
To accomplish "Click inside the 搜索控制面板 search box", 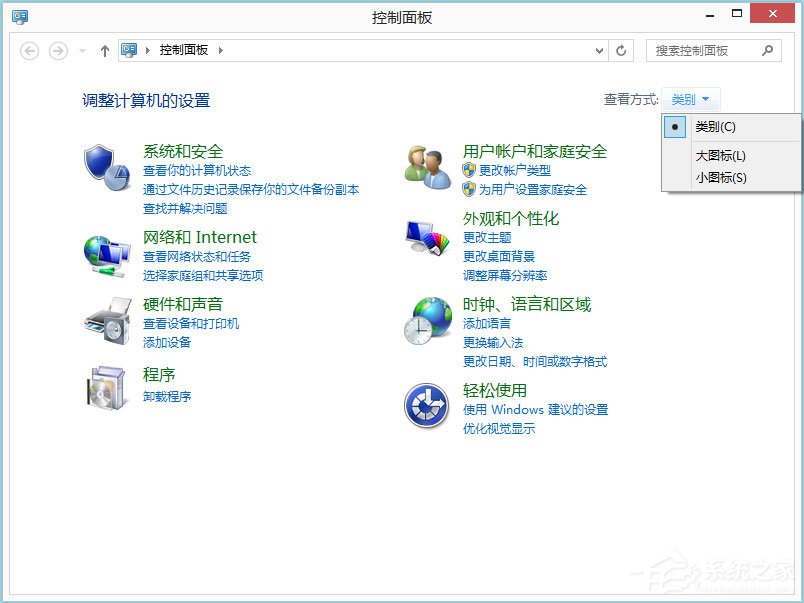I will tap(712, 50).
